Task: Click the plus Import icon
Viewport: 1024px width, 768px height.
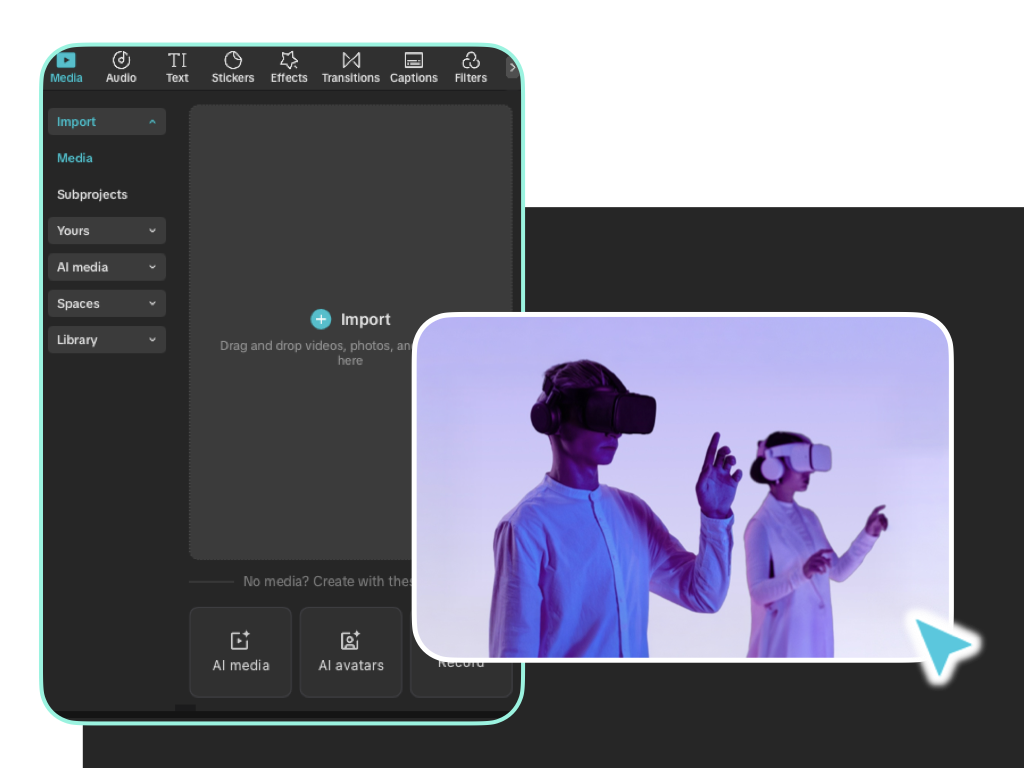Action: coord(321,319)
